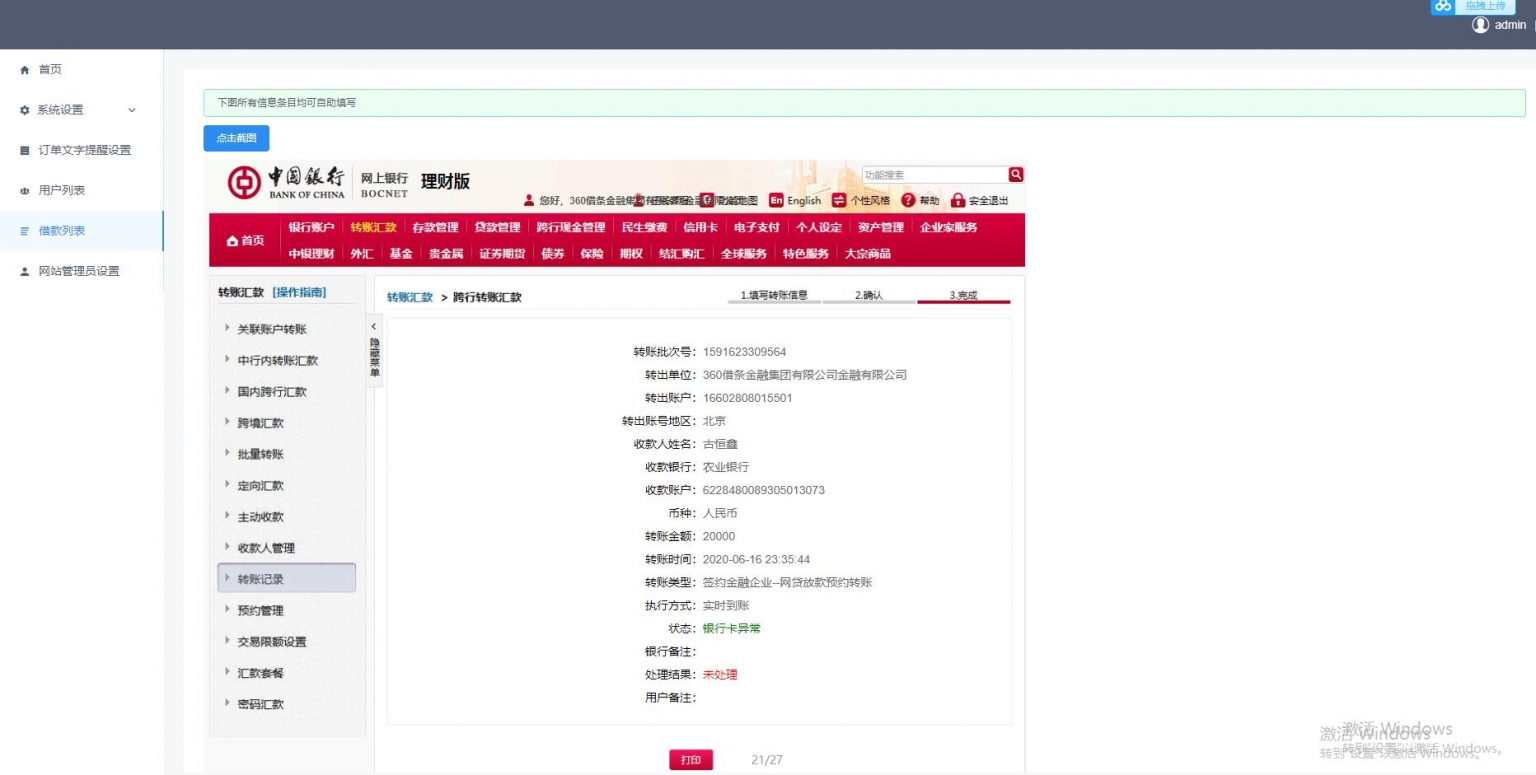This screenshot has height=775, width=1536.
Task: Click the red 打印 button
Action: (691, 760)
